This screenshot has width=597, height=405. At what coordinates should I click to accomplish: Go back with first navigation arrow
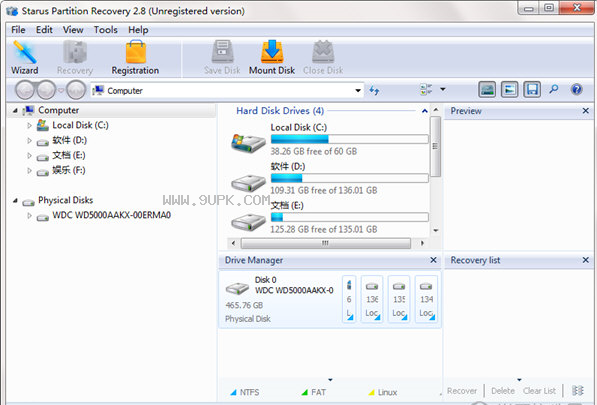(x=25, y=90)
